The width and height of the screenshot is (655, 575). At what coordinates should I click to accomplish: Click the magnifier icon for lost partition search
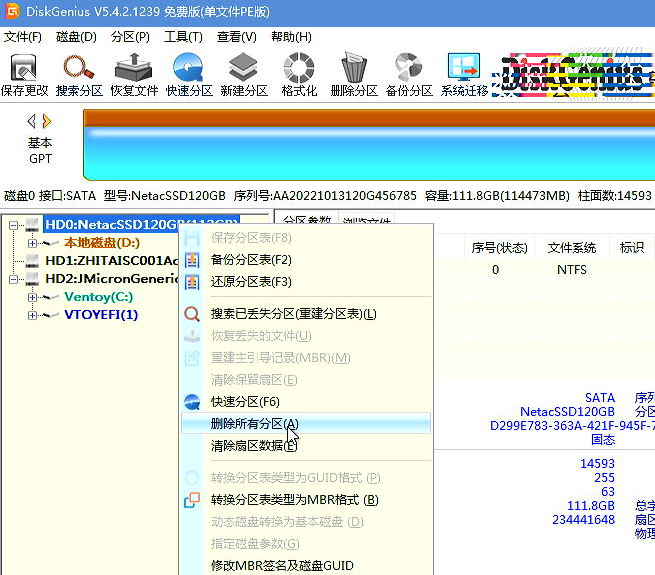click(x=192, y=314)
